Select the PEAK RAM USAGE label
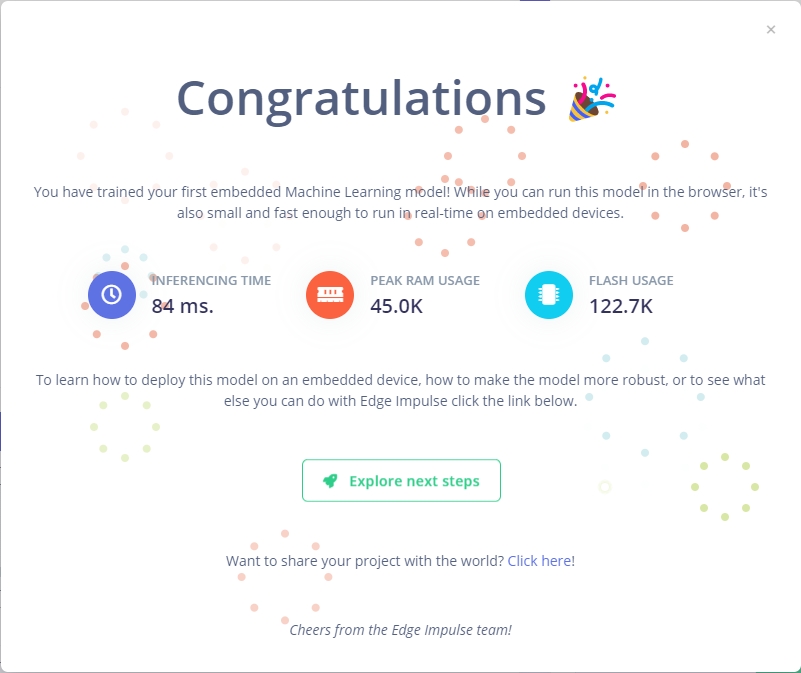Viewport: 801px width, 673px height. coord(425,281)
